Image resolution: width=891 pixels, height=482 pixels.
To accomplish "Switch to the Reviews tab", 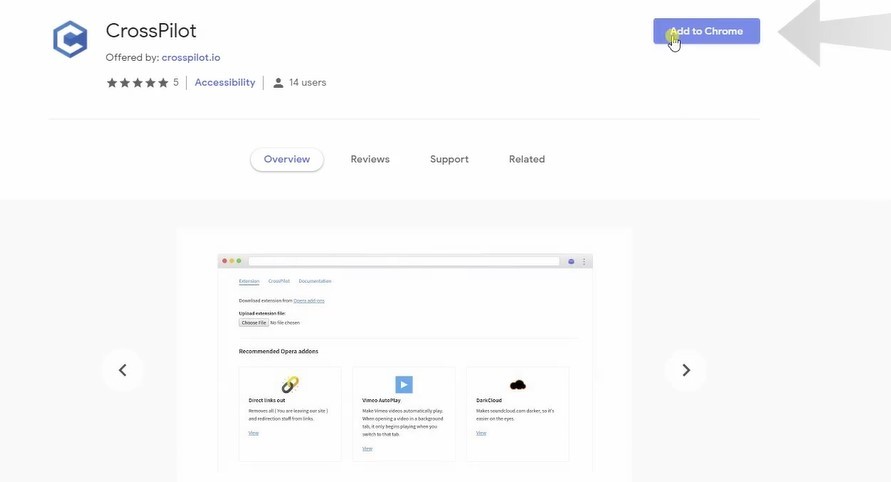I will coord(370,159).
